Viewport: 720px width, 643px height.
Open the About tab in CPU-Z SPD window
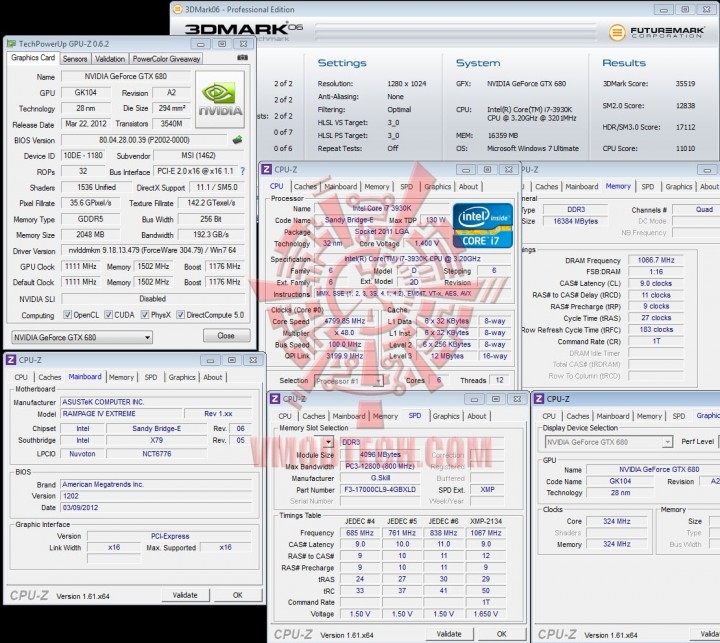(x=477, y=416)
